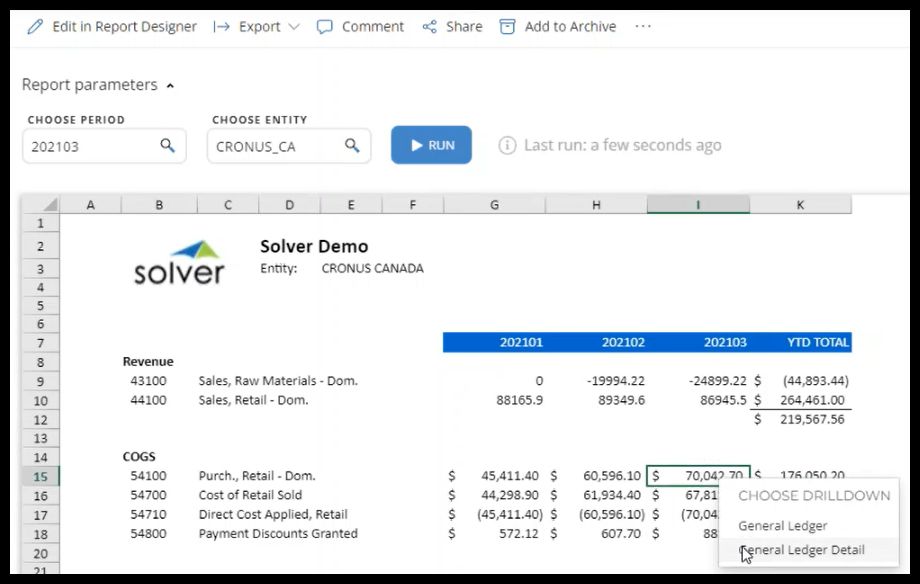
Task: Click the Share icon
Action: tap(430, 27)
